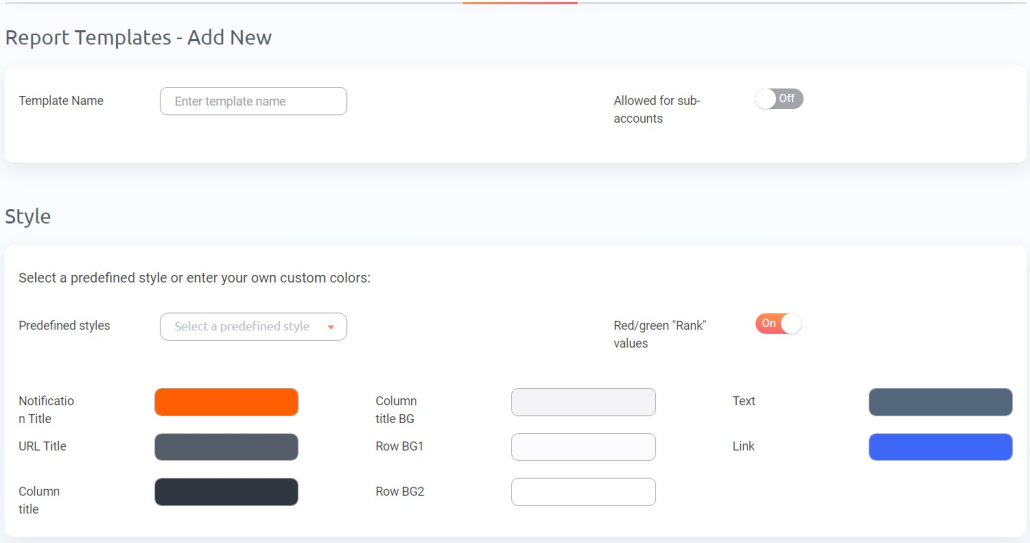
Task: Select the Column title BG color swatch
Action: click(583, 402)
